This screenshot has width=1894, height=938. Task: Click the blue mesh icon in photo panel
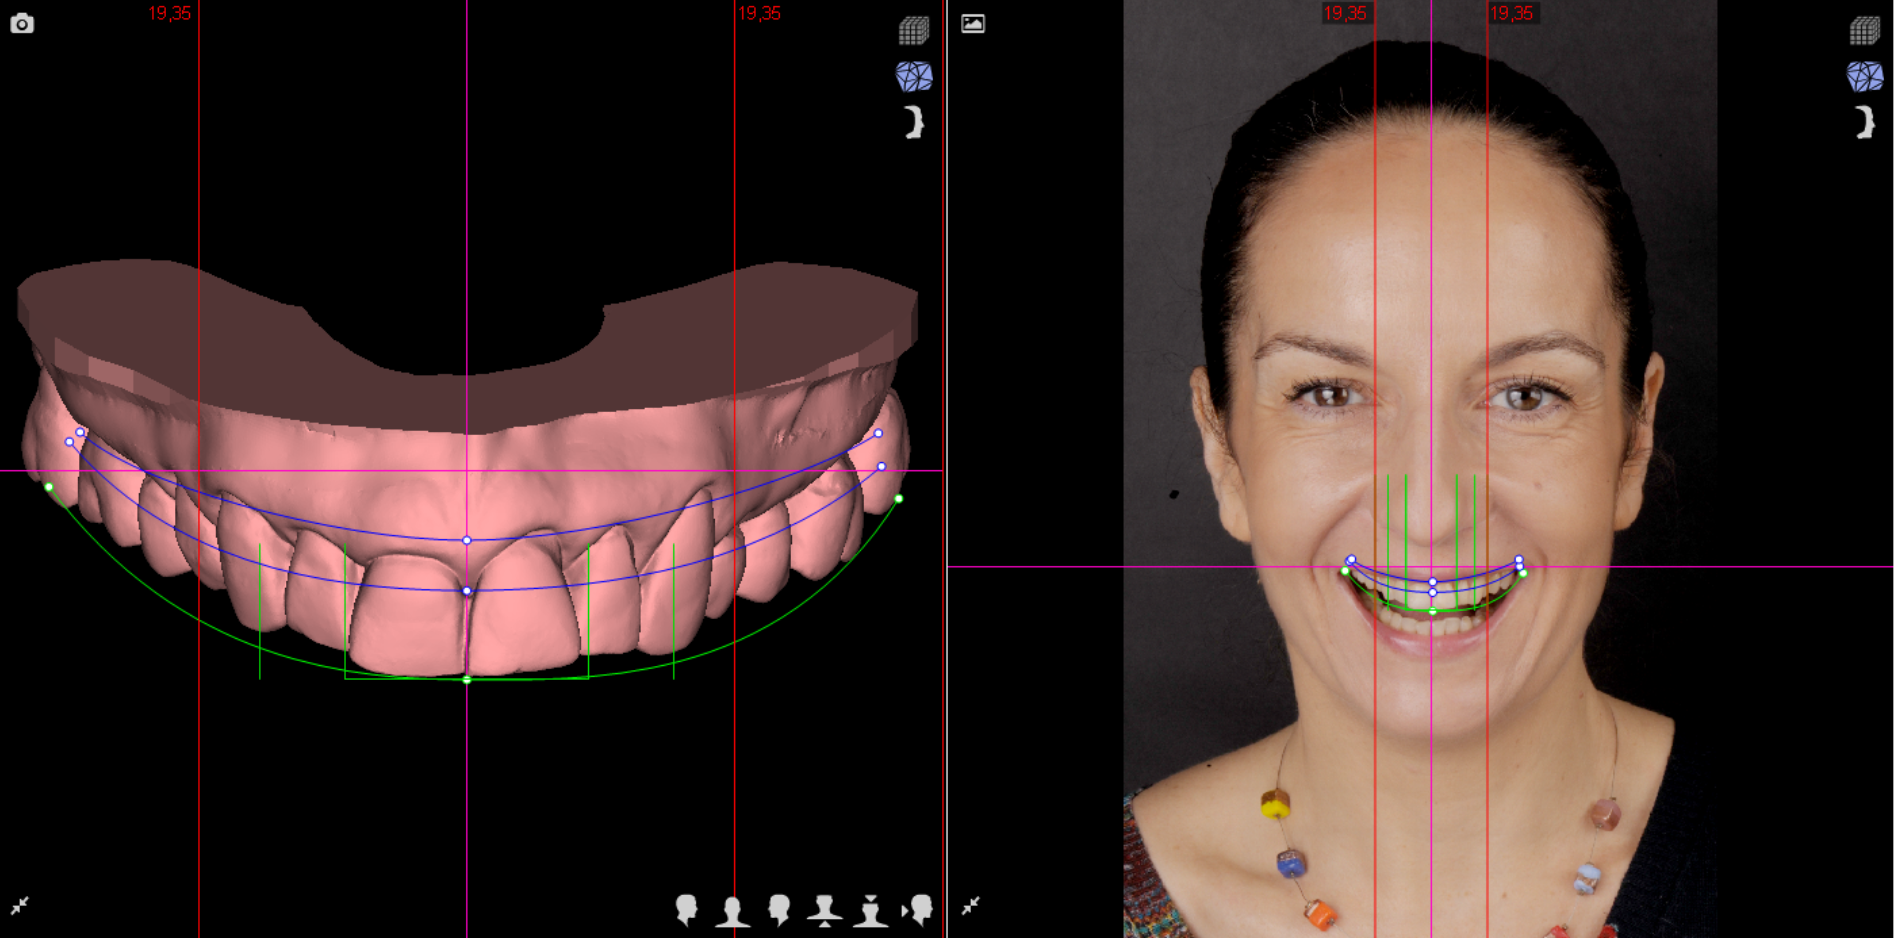1864,77
